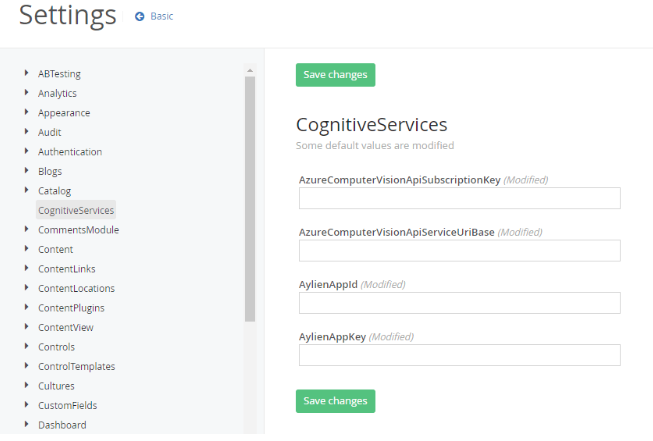Expand the Blogs tree node arrow
Screen dimensions: 653x441
[x=27, y=170]
